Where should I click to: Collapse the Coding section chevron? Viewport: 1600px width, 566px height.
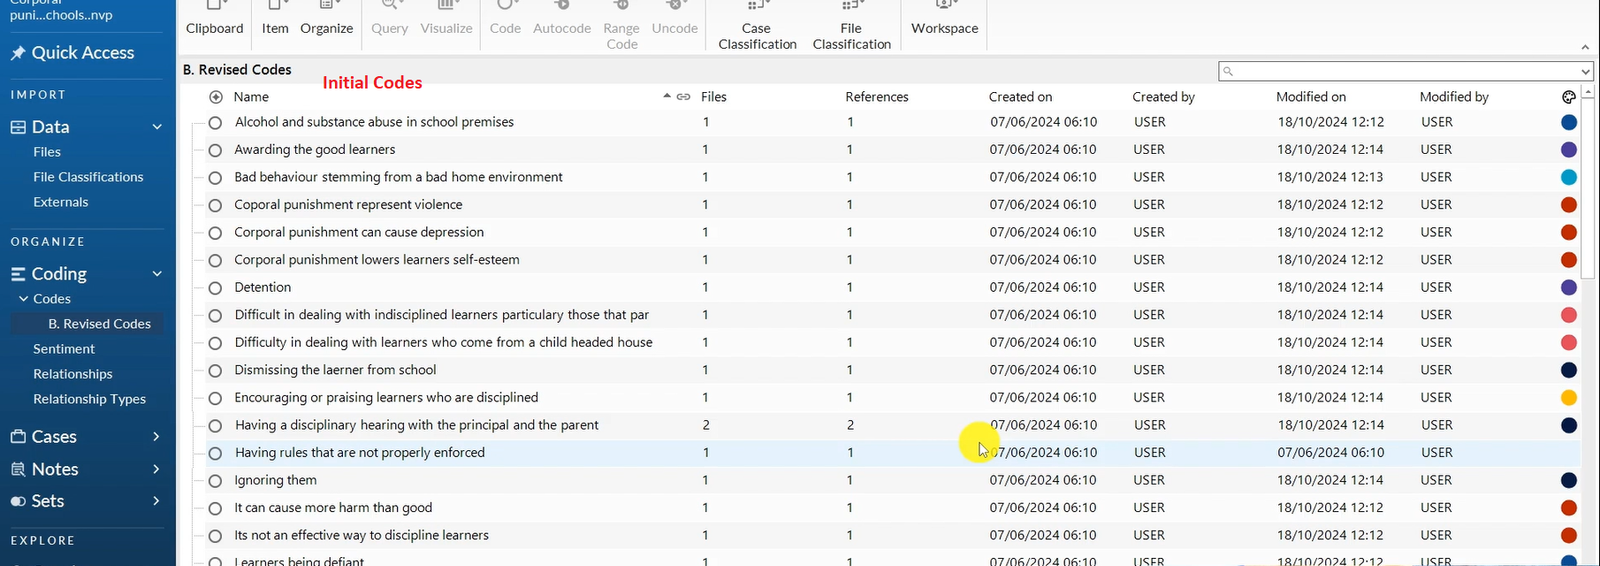pyautogui.click(x=156, y=274)
